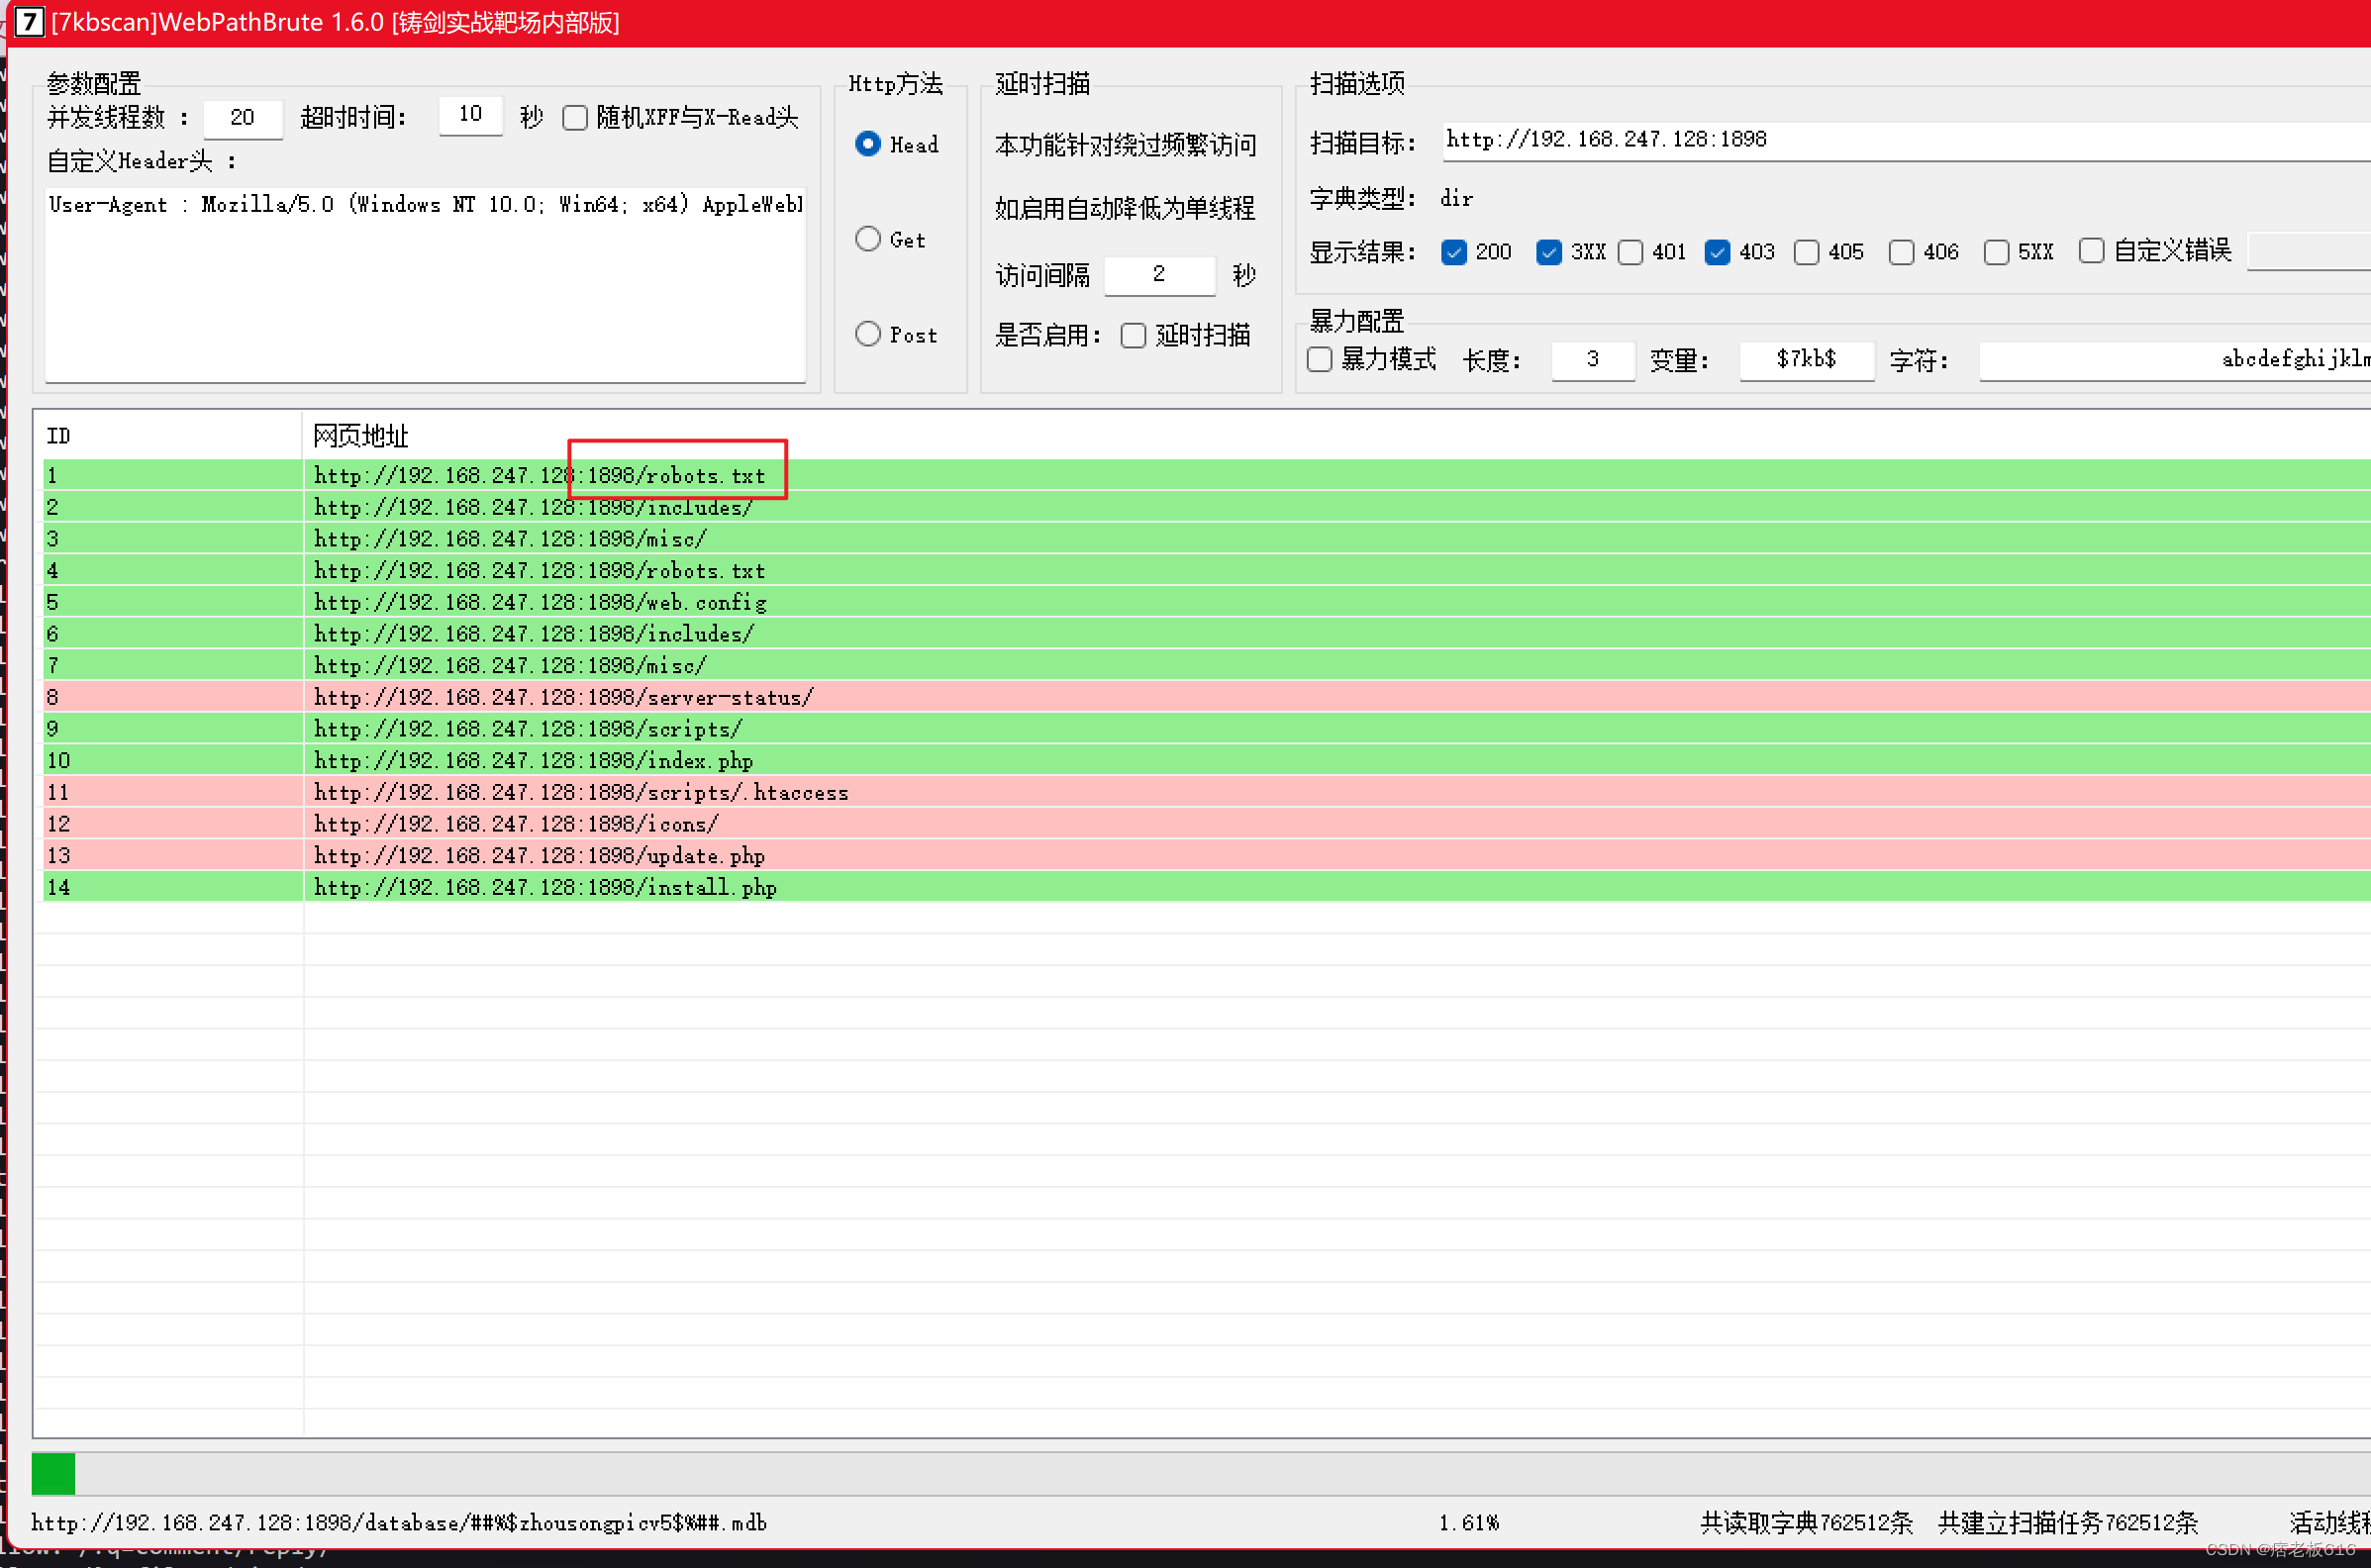2371x1568 pixels.
Task: Enable the 暴力模式 brute force mode checkbox
Action: (x=1320, y=359)
